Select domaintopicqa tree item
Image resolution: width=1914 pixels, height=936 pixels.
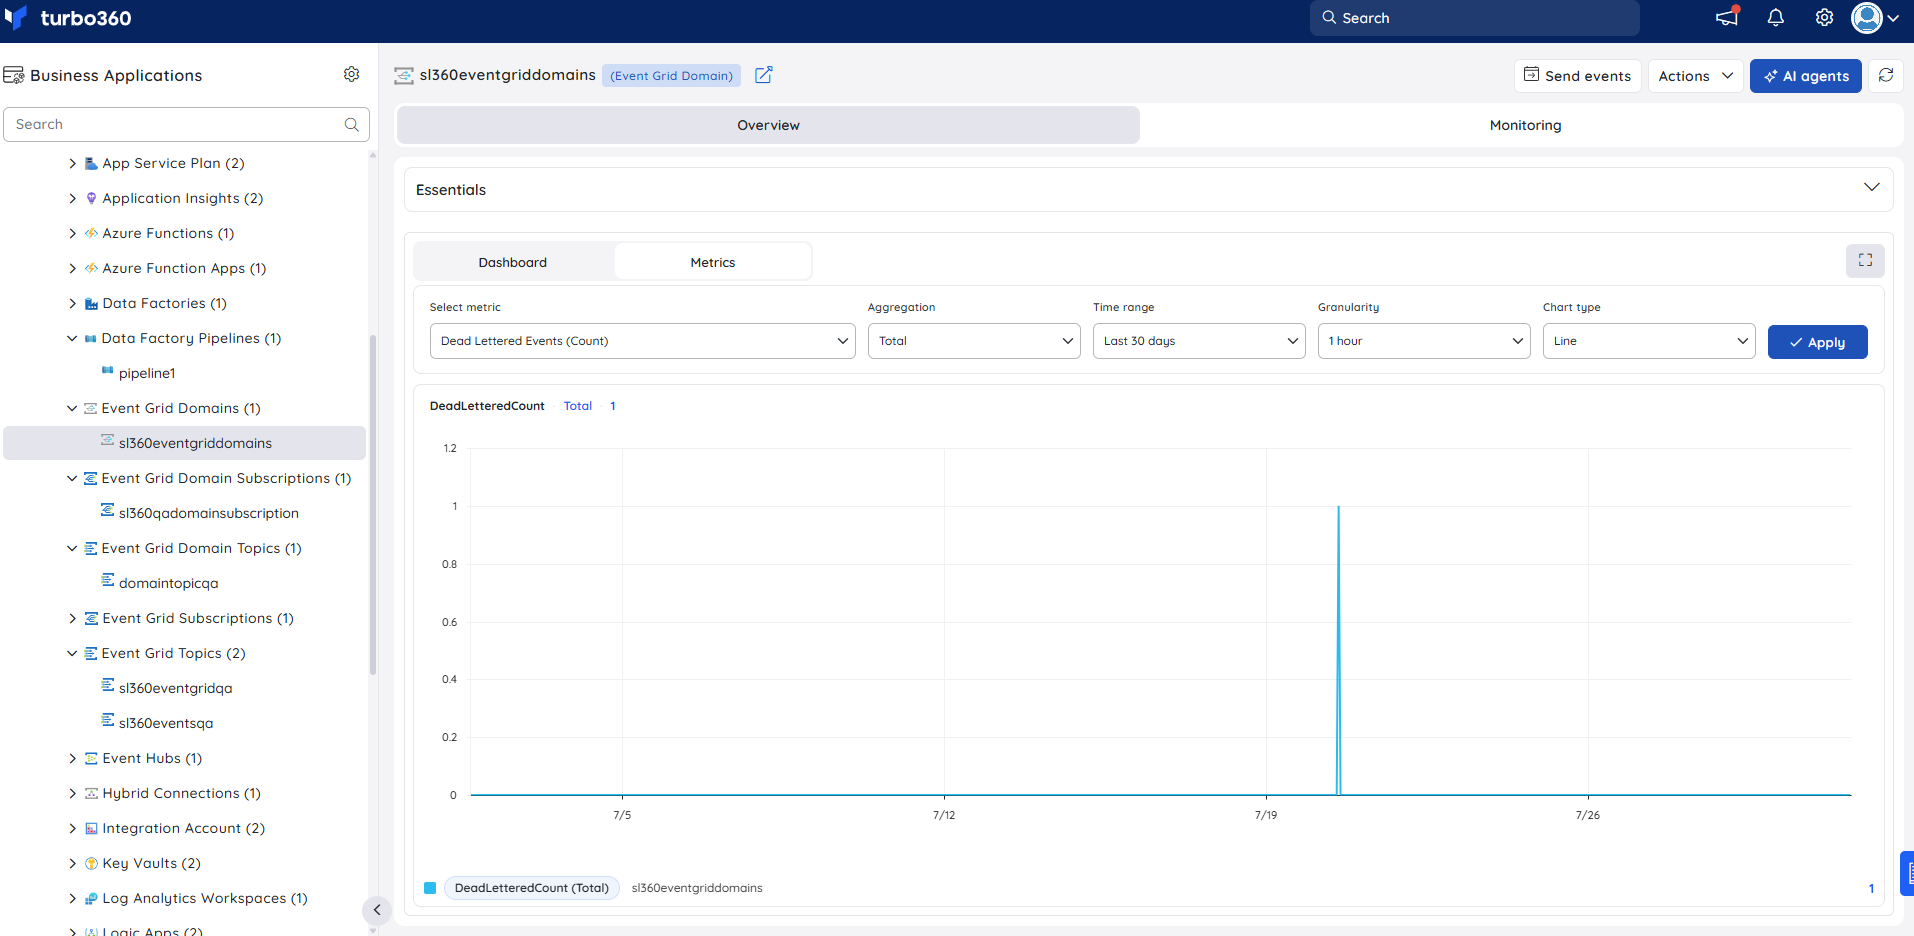pyautogui.click(x=168, y=583)
